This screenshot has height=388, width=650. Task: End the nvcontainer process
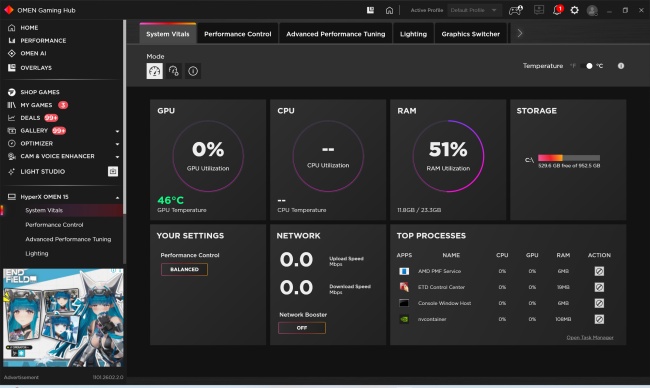click(x=599, y=319)
